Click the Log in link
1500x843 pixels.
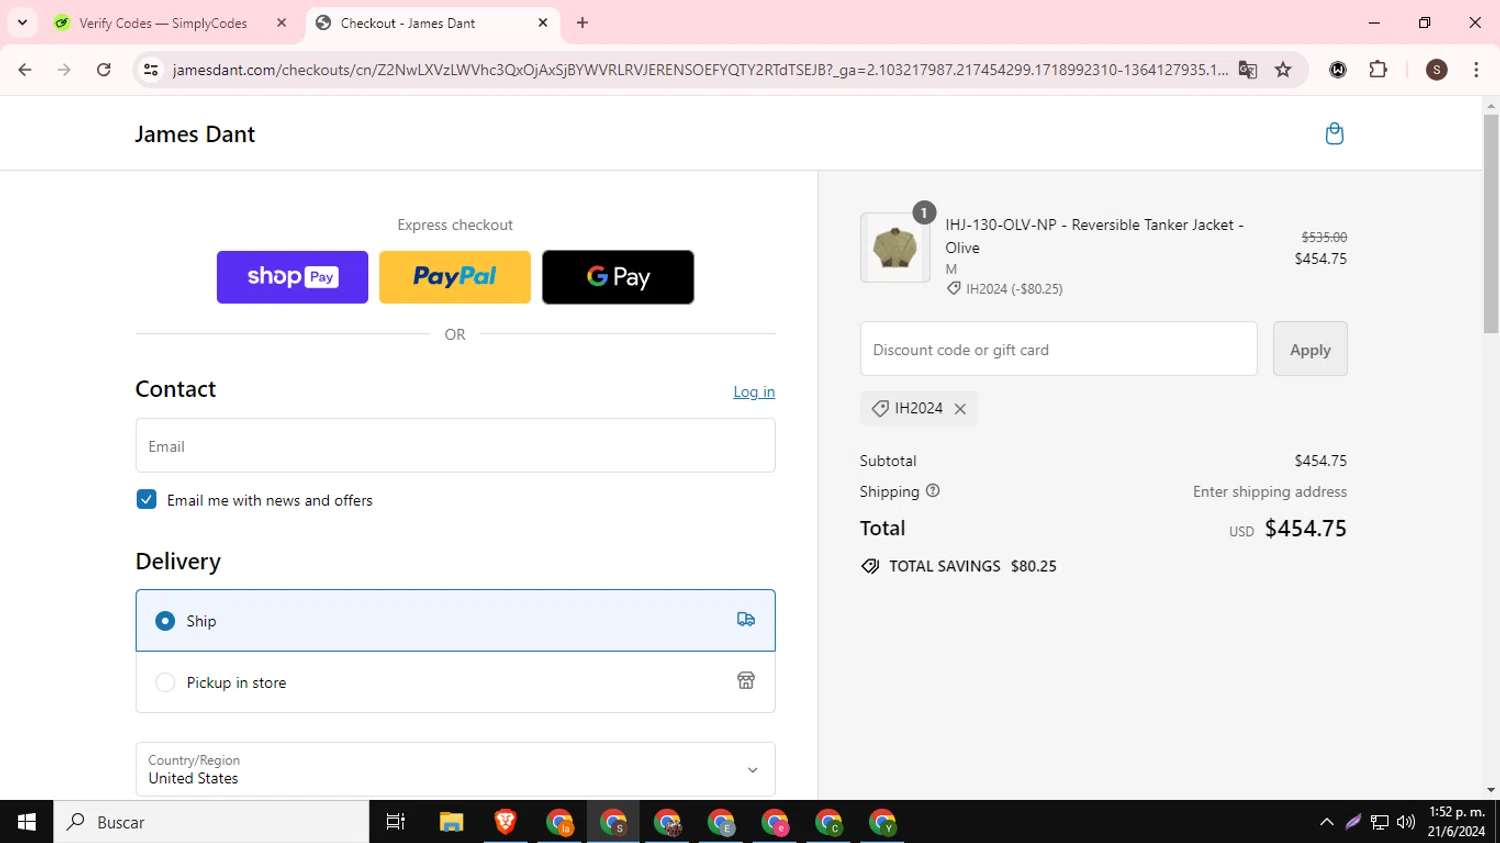754,392
